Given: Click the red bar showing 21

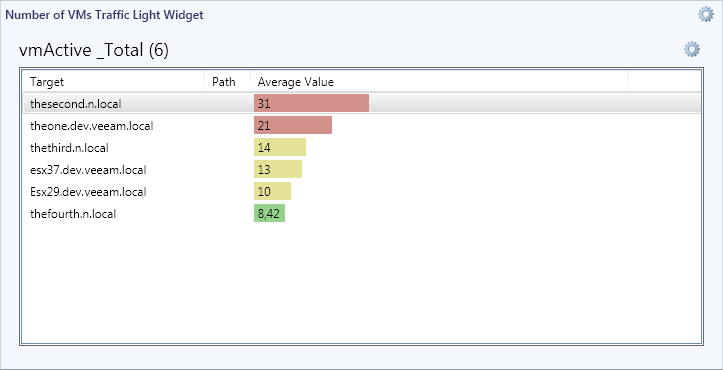Looking at the screenshot, I should tap(293, 125).
